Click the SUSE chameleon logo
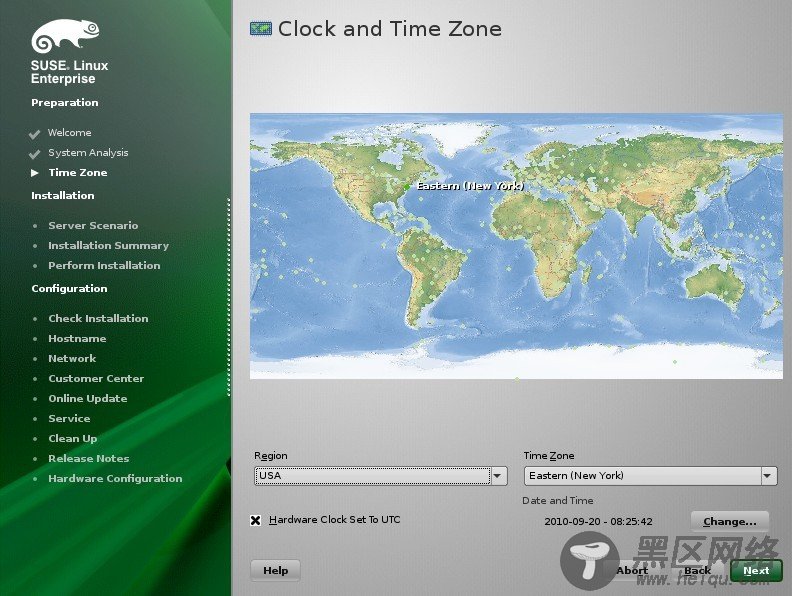Screen dimensions: 792x596 click(65, 36)
